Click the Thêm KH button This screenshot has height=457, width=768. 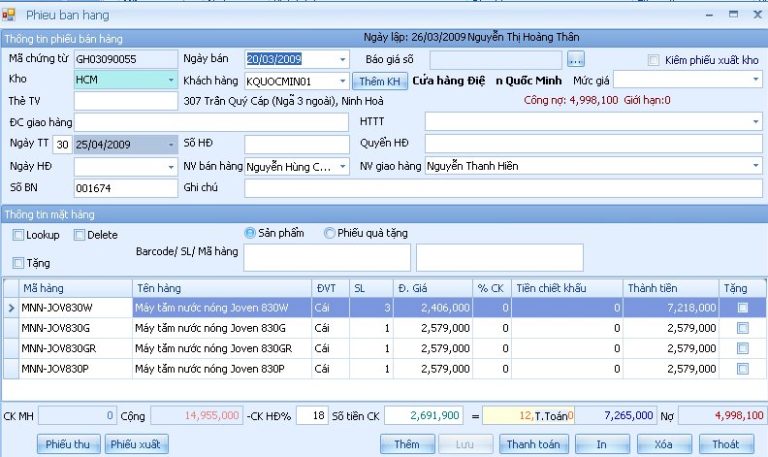pos(380,81)
